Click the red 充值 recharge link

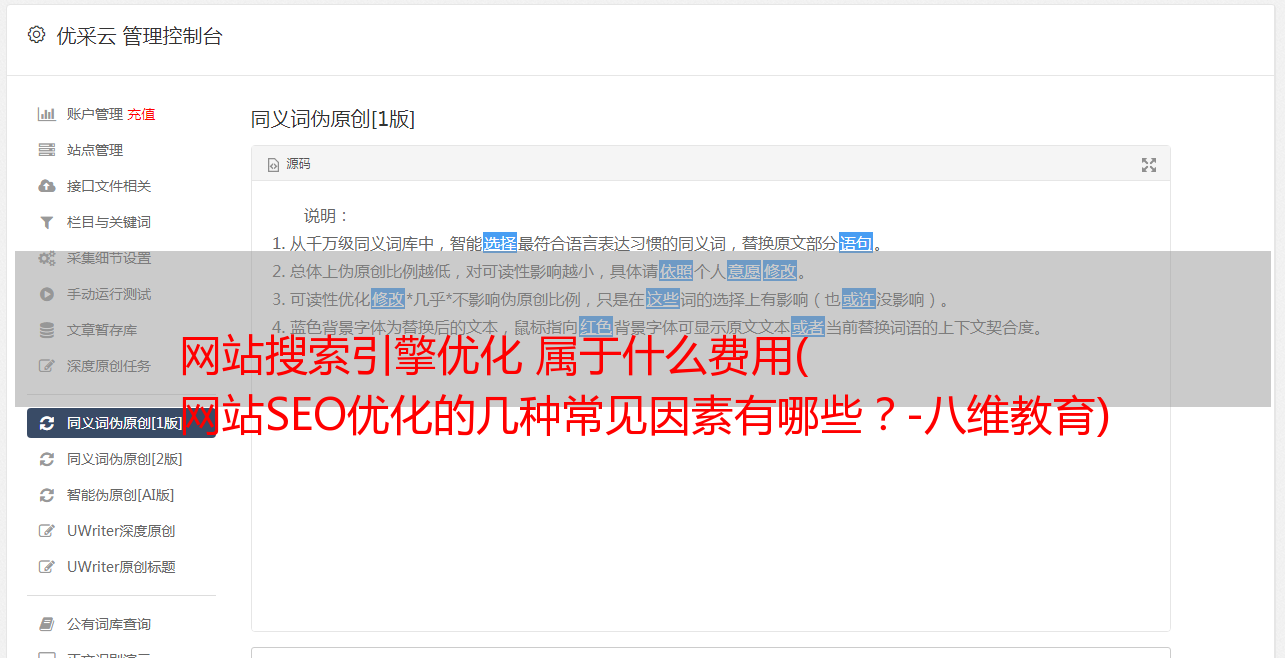coord(141,114)
